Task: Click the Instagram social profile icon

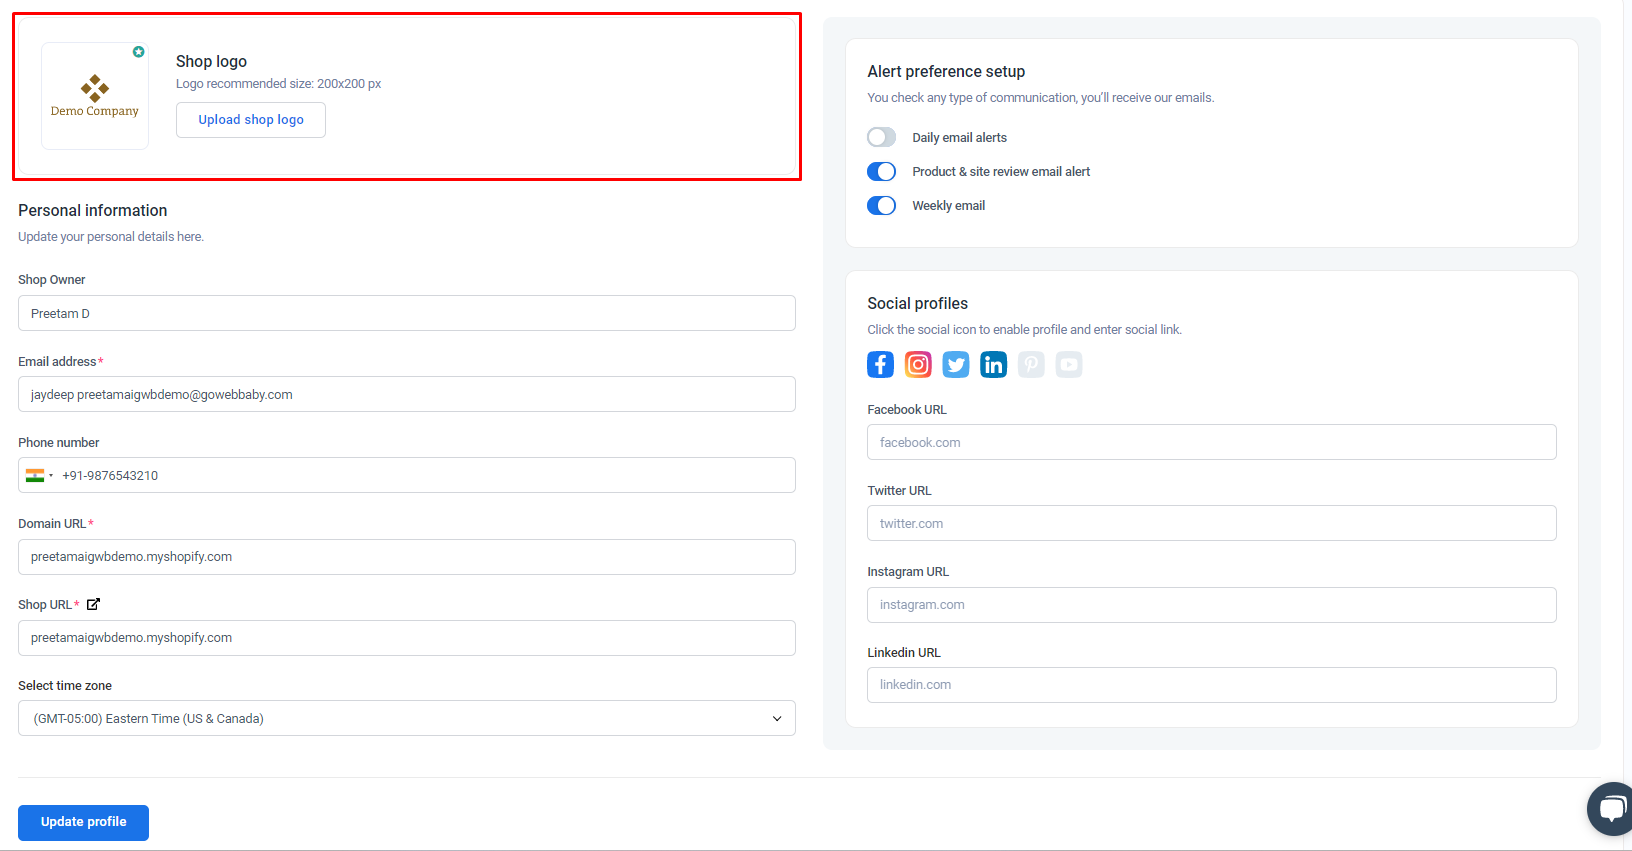Action: [x=918, y=364]
